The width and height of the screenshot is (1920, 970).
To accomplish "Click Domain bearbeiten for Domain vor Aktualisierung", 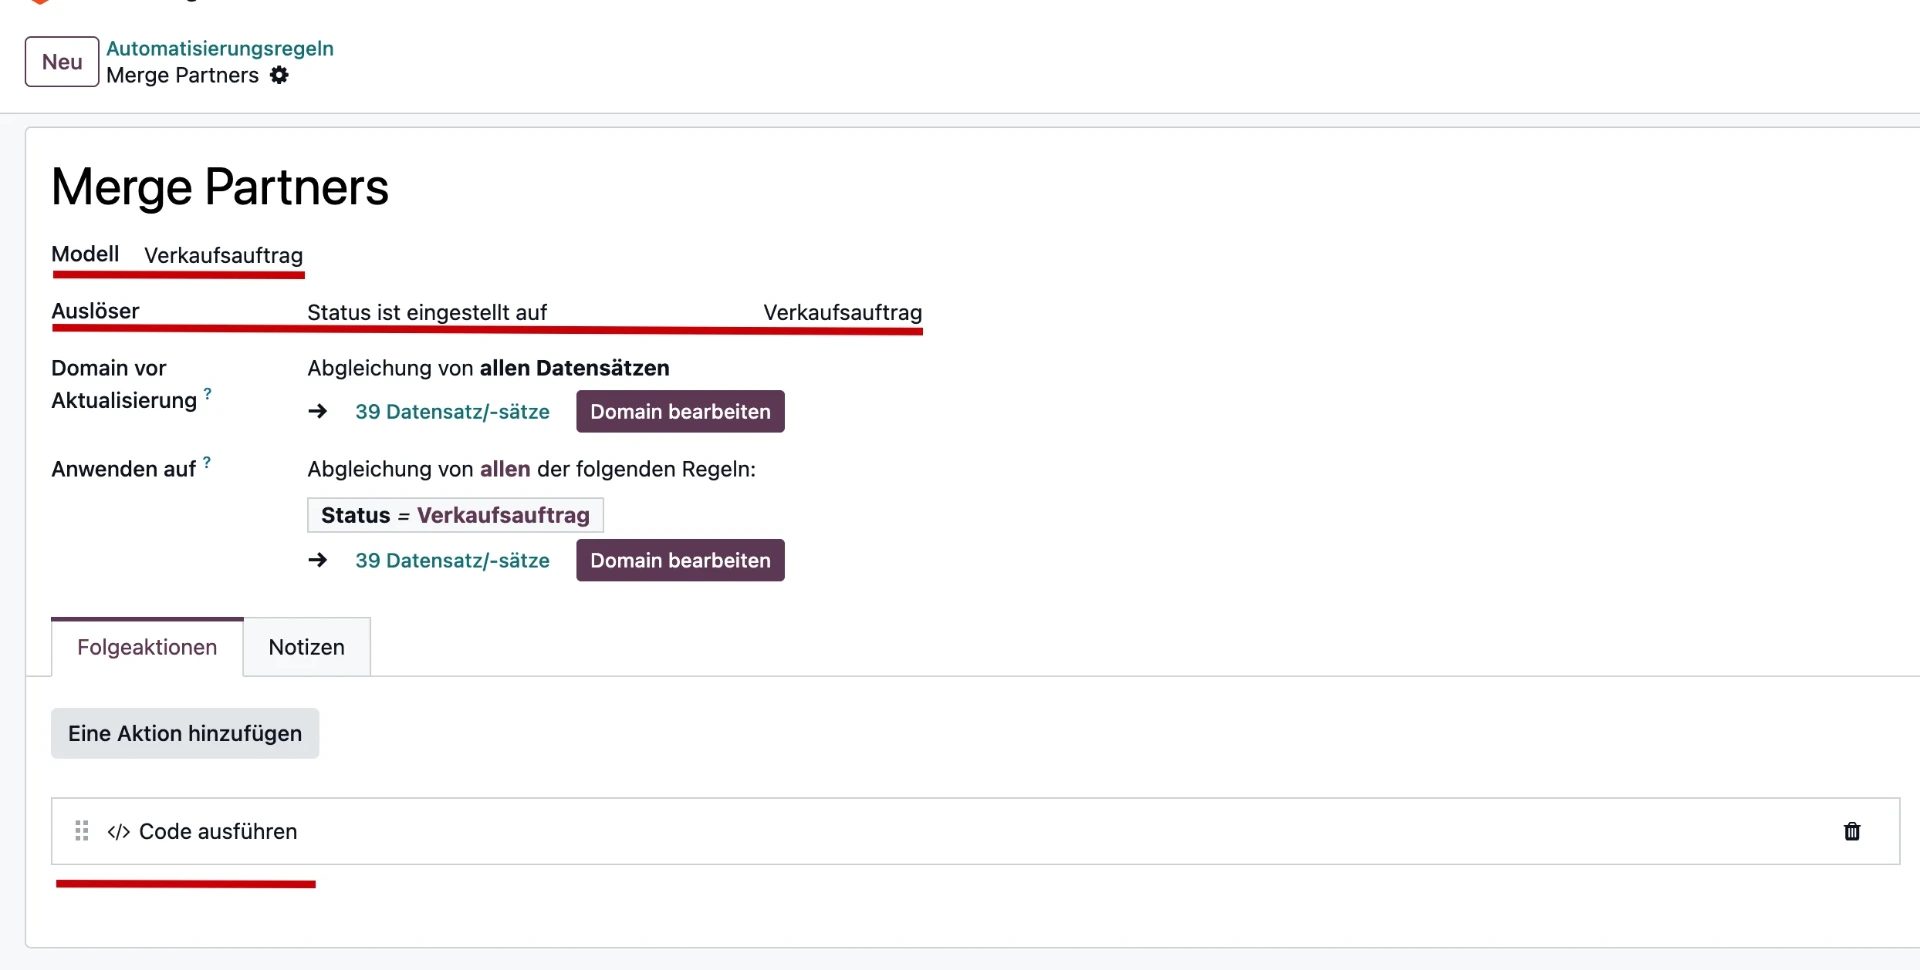I will (680, 411).
